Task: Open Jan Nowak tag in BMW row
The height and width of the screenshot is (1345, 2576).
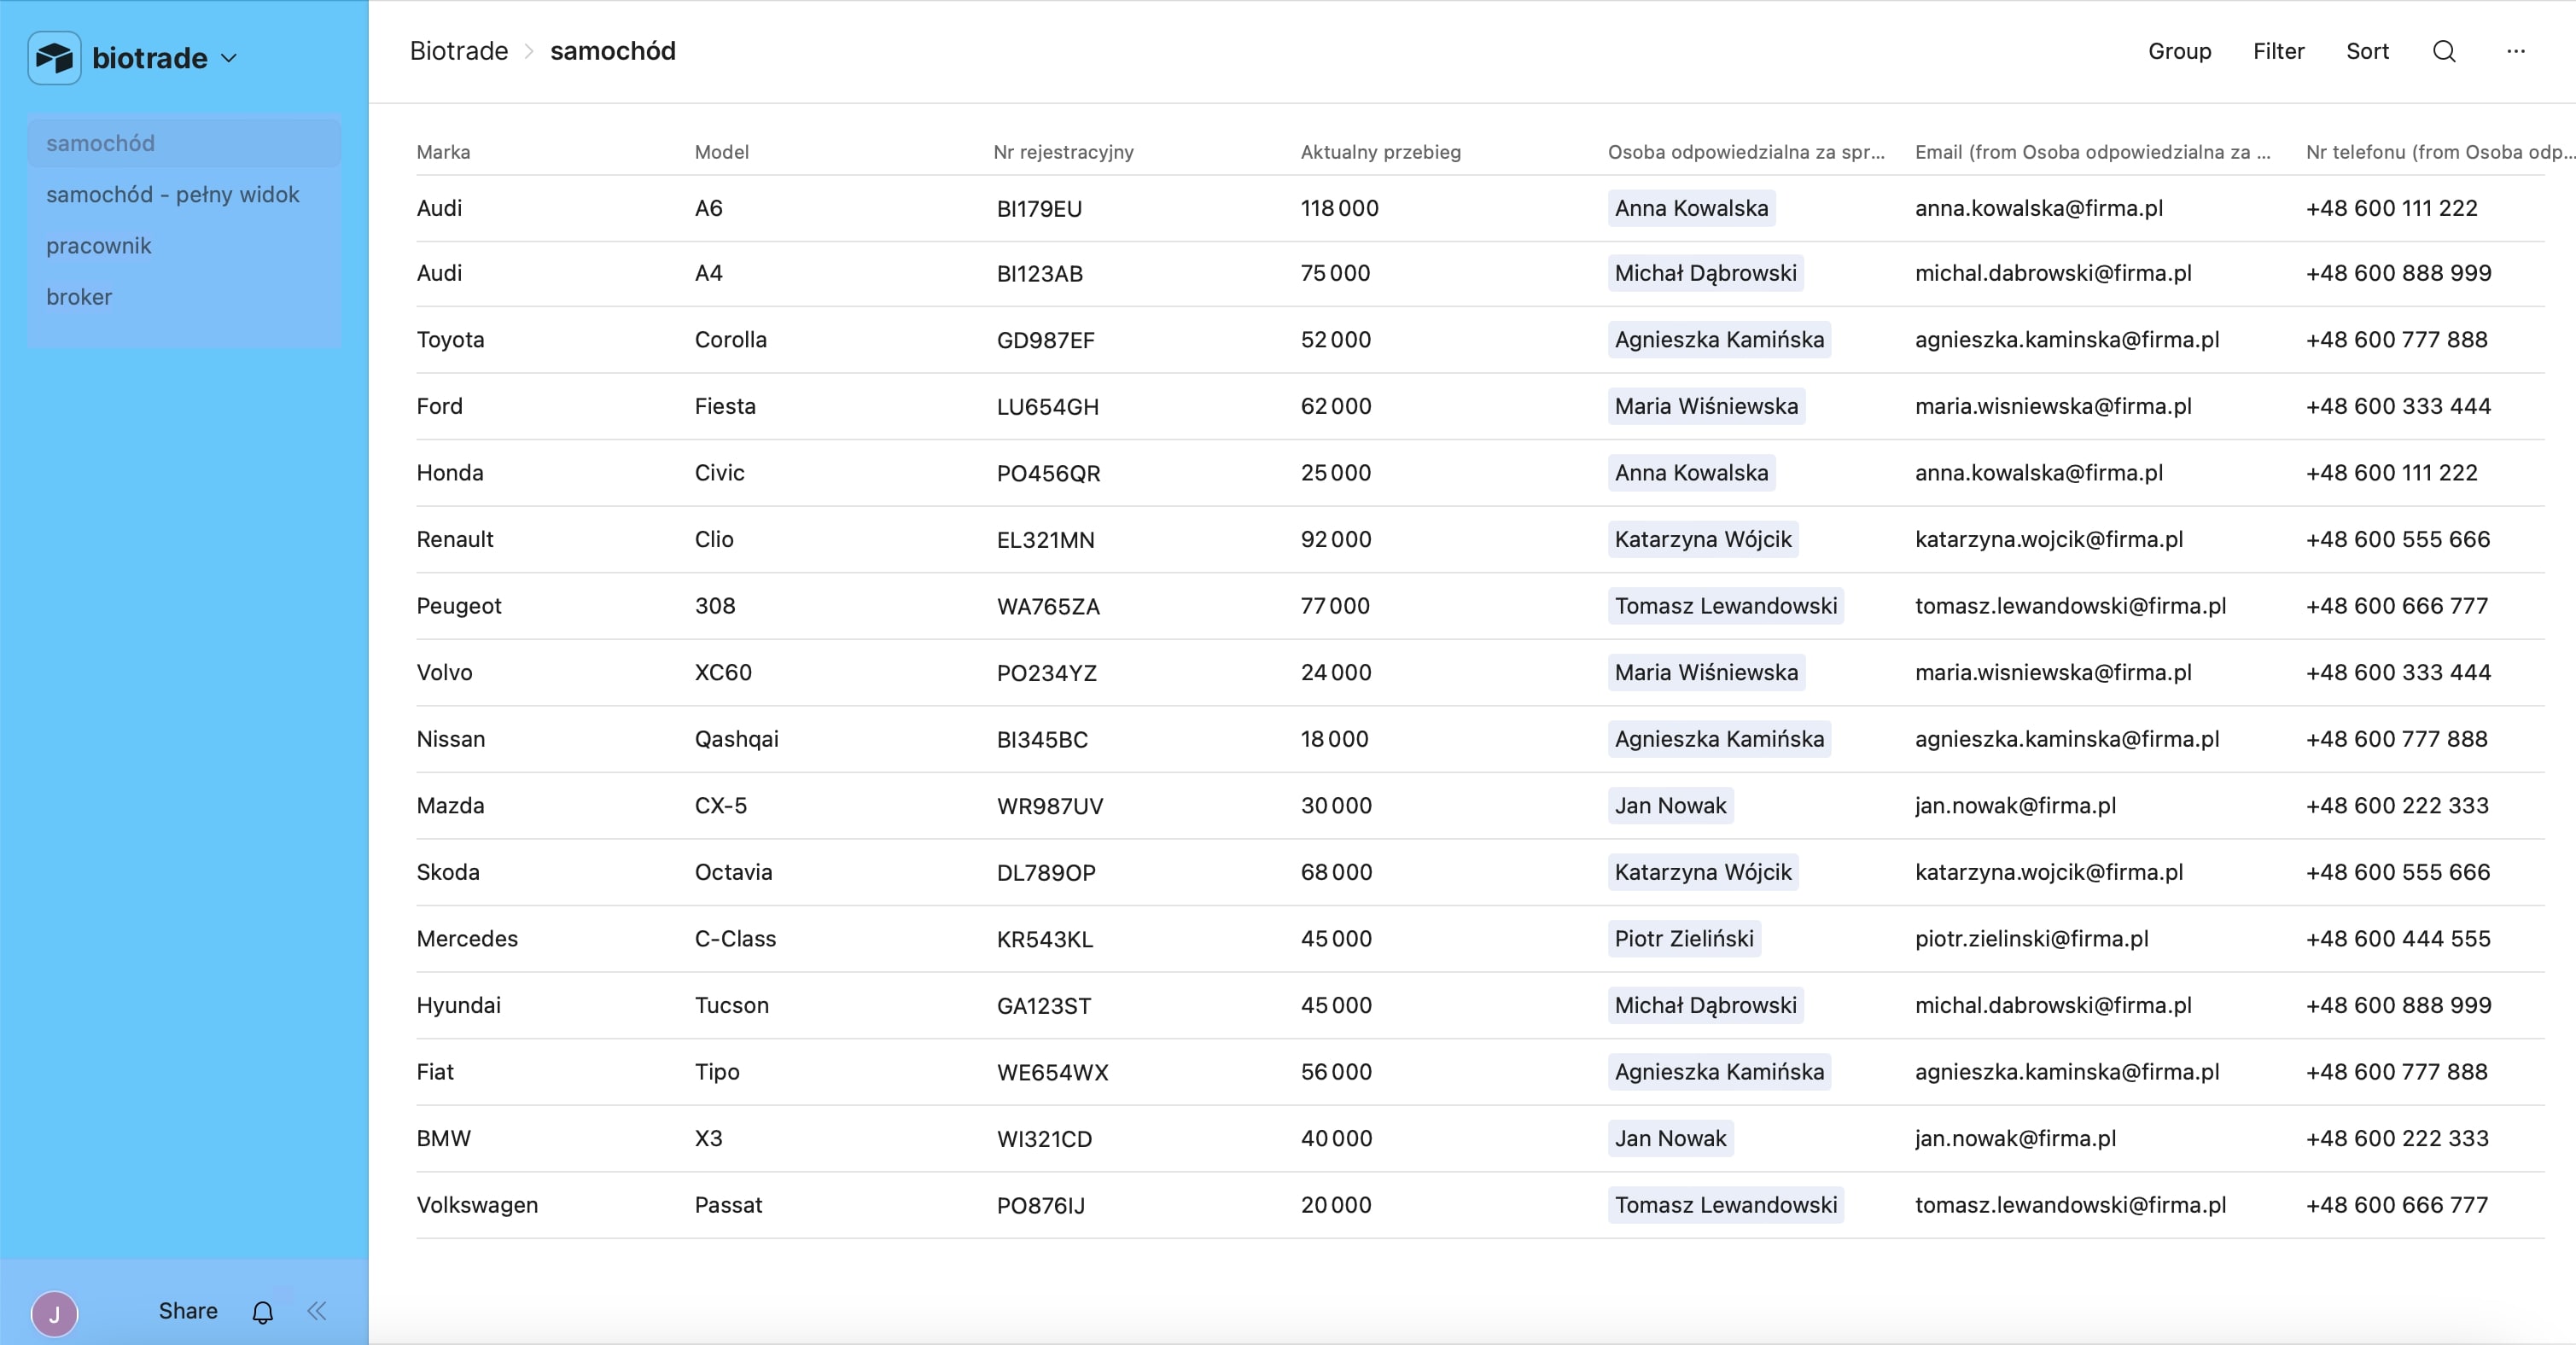Action: [x=1670, y=1138]
